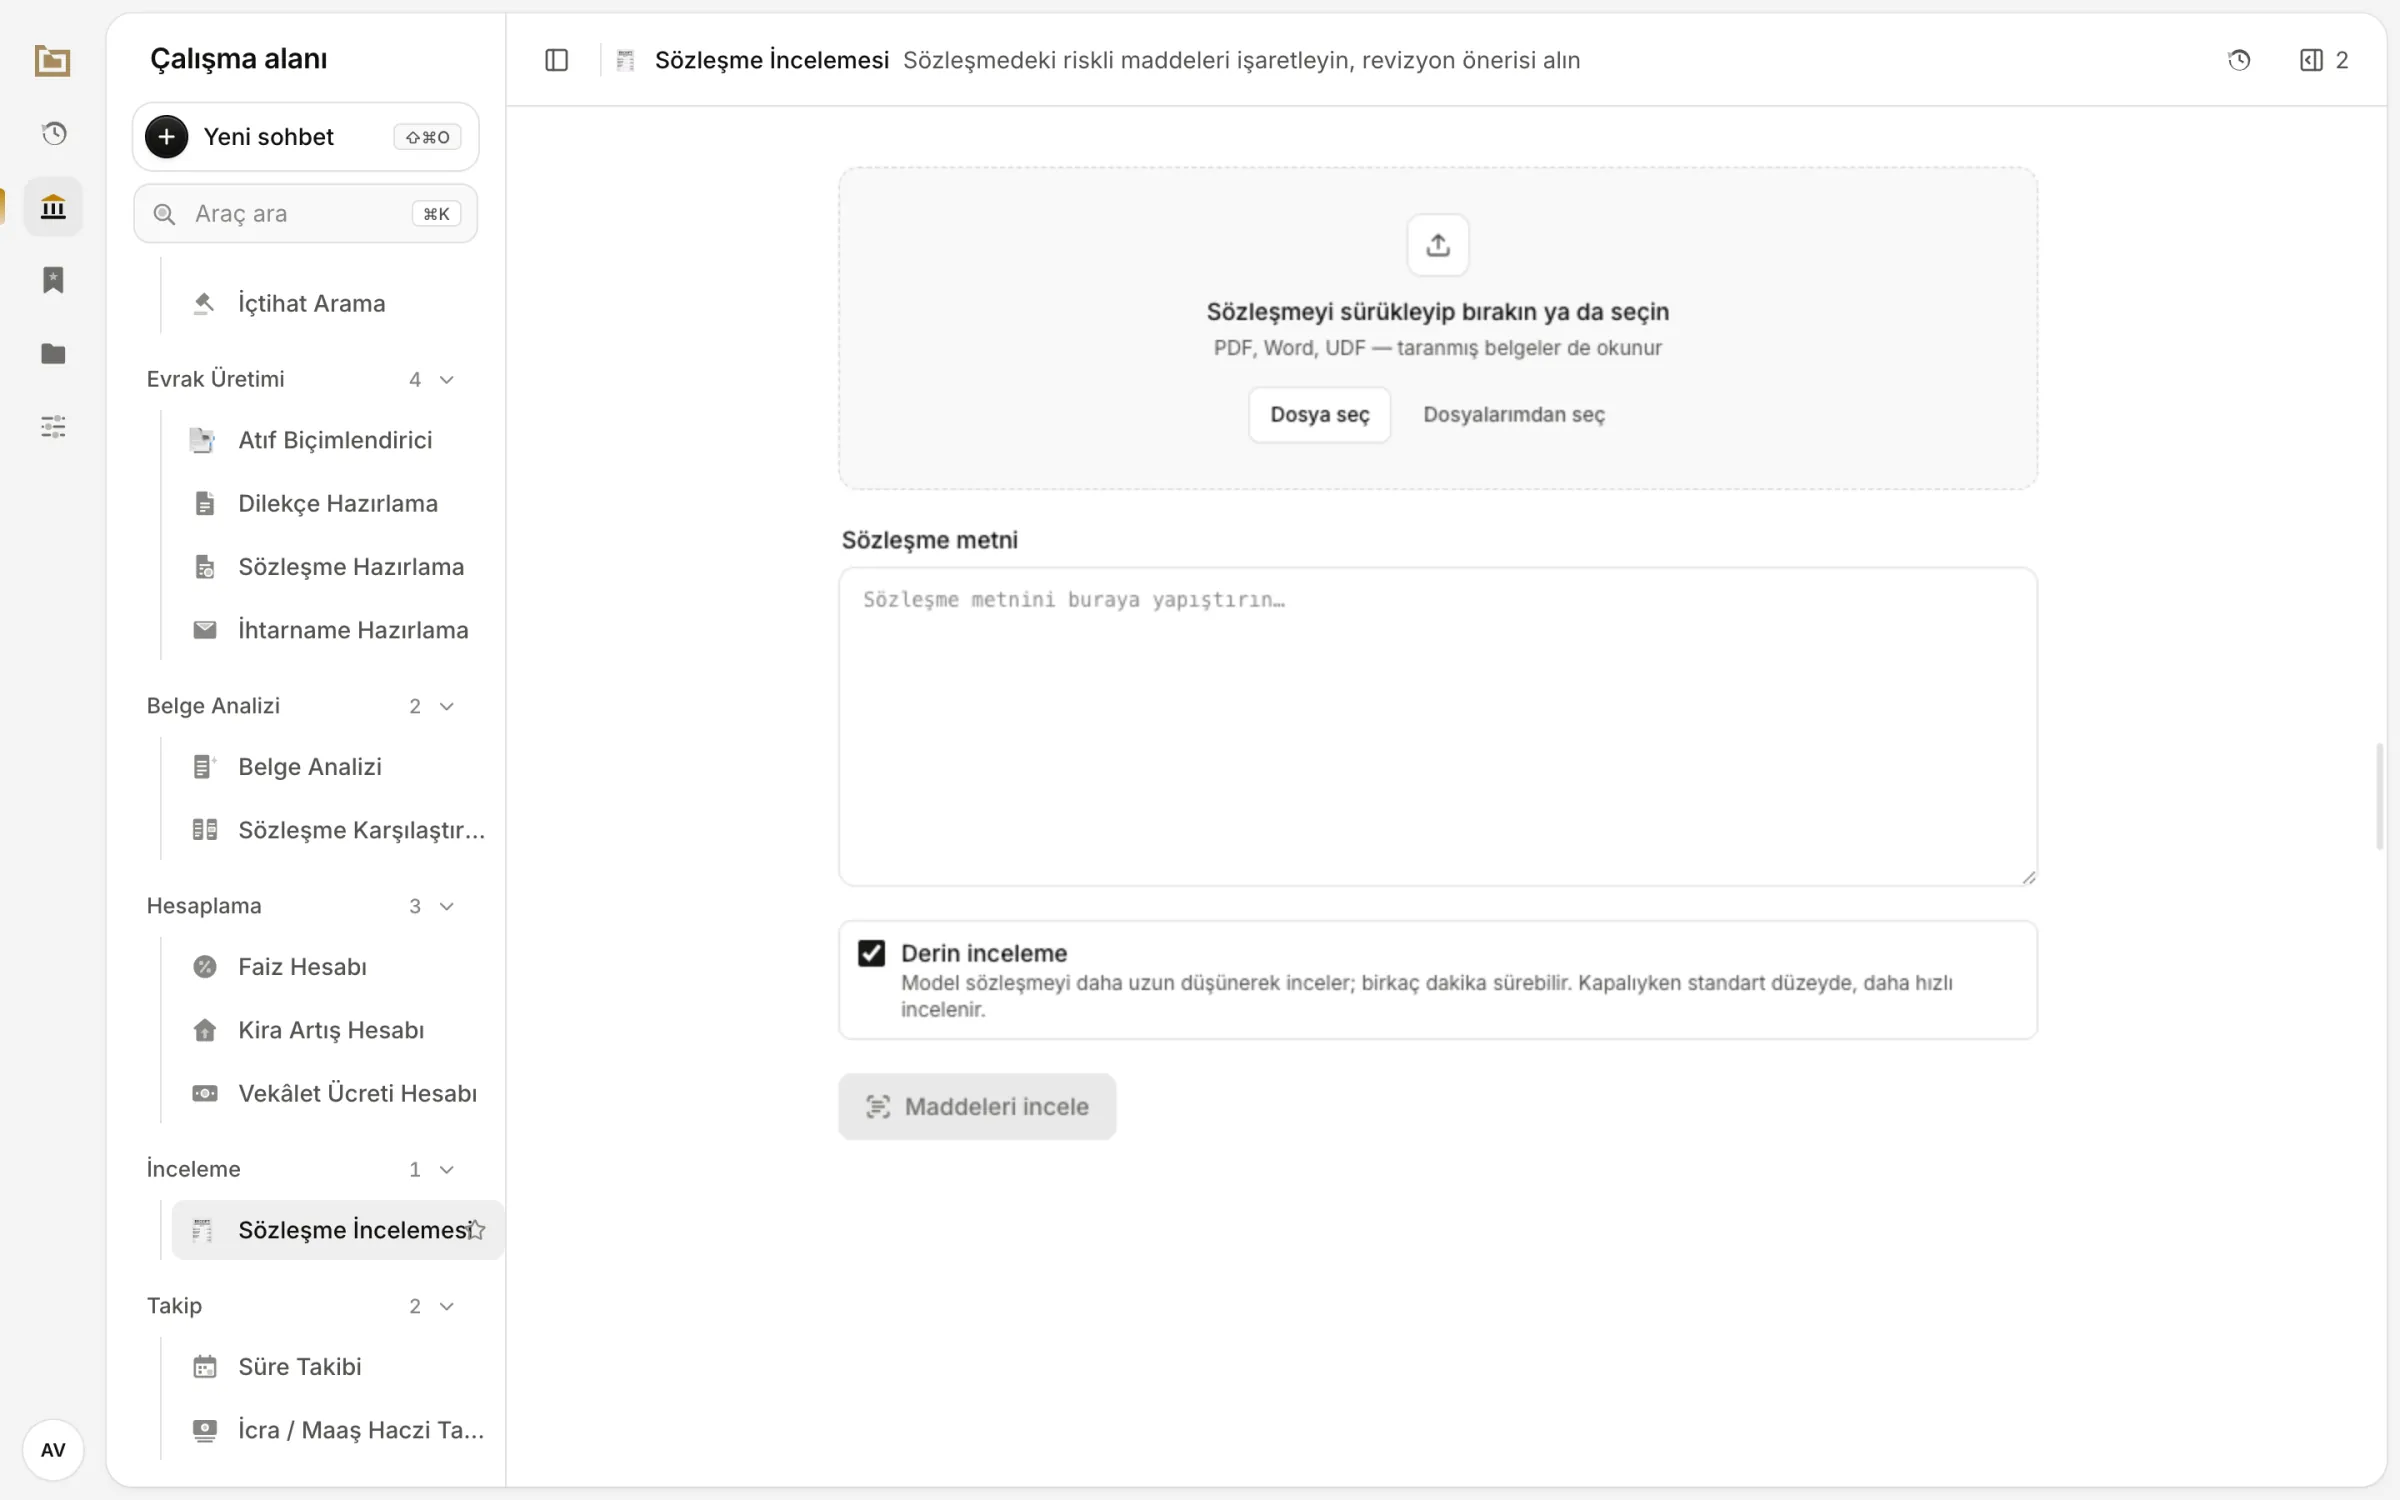Click the upload arrow icon in dropzone
Image resolution: width=2400 pixels, height=1500 pixels.
1437,245
